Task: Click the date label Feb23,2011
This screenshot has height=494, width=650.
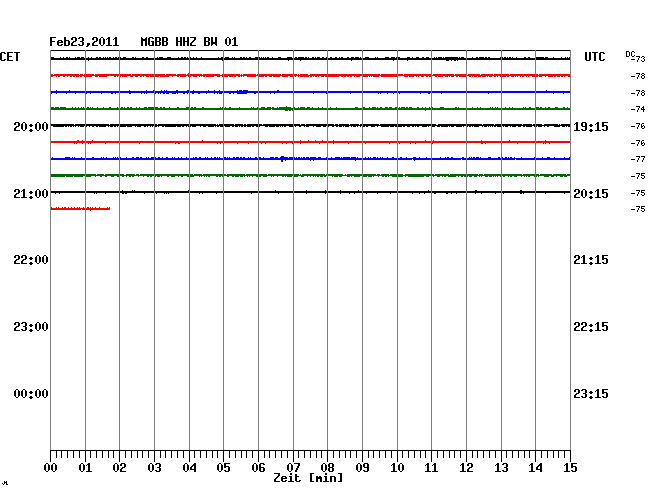Action: [84, 42]
